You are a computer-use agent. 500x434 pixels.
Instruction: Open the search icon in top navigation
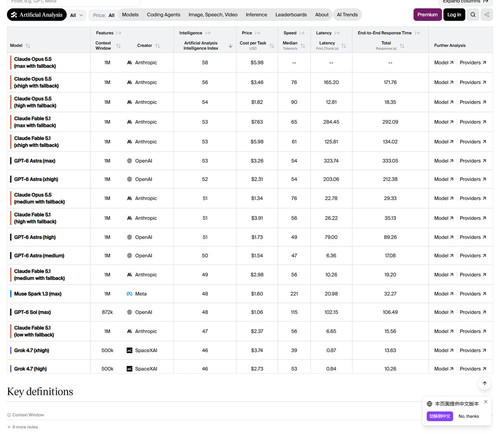tap(473, 15)
